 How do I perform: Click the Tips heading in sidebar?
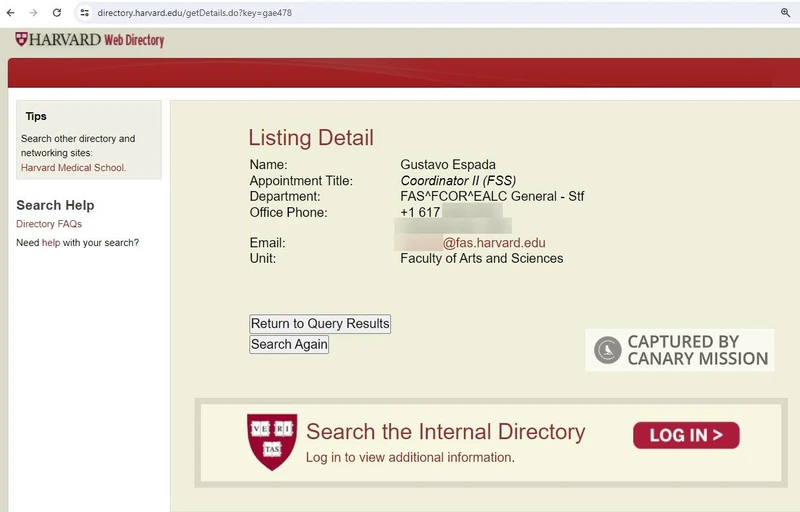click(36, 116)
